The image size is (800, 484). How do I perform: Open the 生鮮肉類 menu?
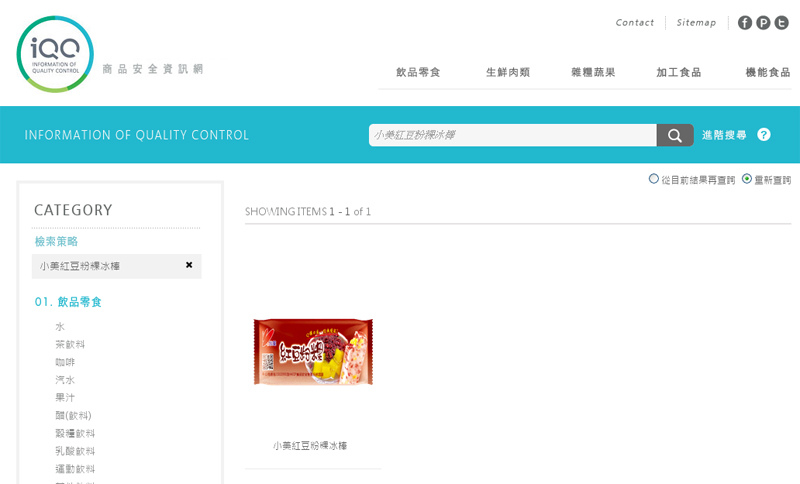pos(508,72)
